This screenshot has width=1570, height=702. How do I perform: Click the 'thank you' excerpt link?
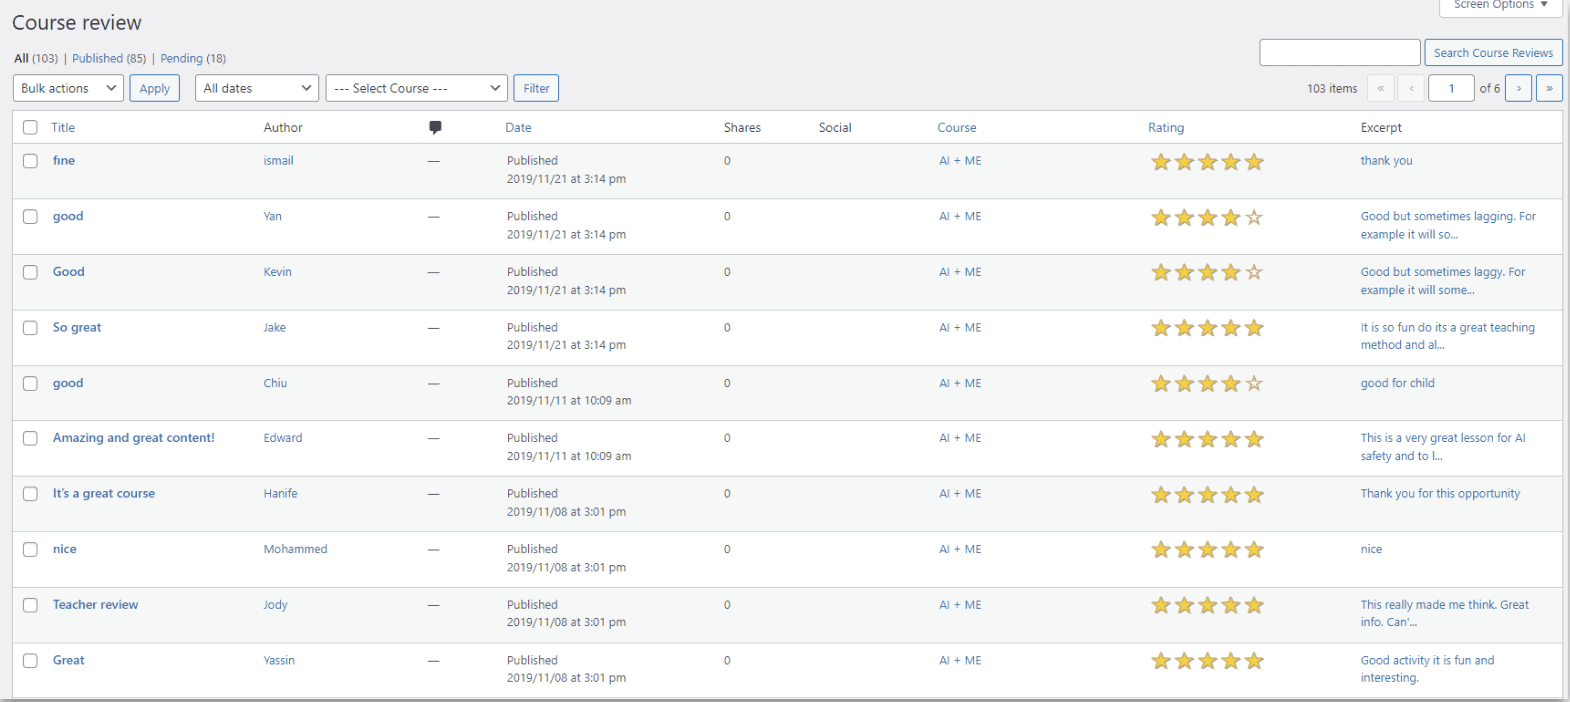point(1386,160)
